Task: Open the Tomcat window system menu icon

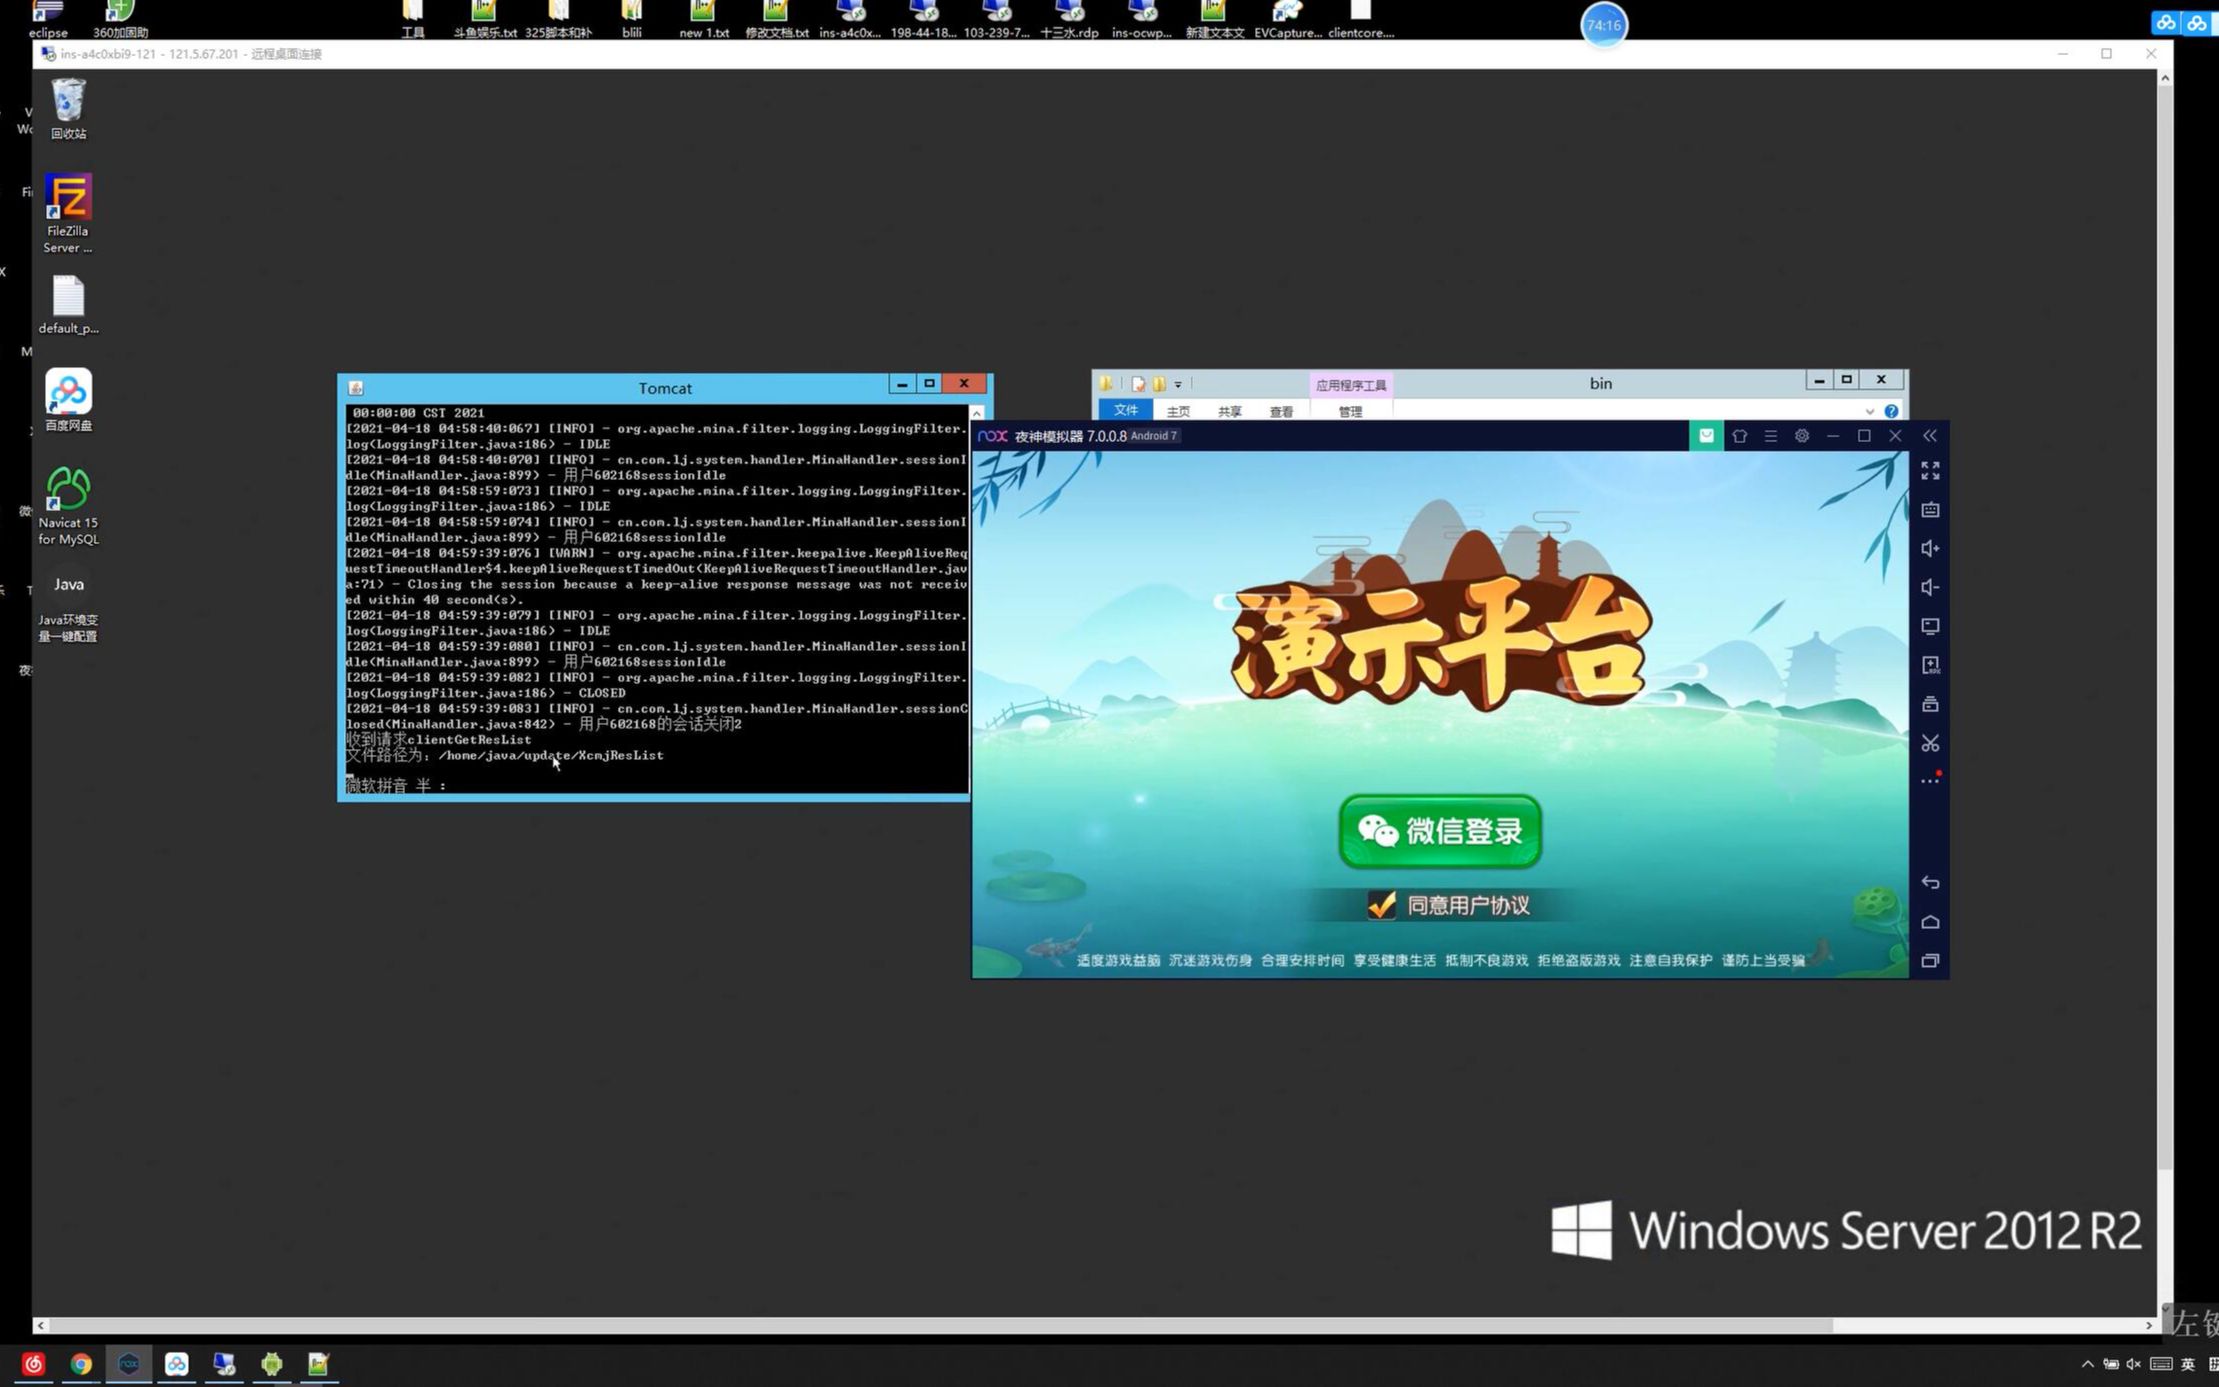Action: pyautogui.click(x=355, y=388)
